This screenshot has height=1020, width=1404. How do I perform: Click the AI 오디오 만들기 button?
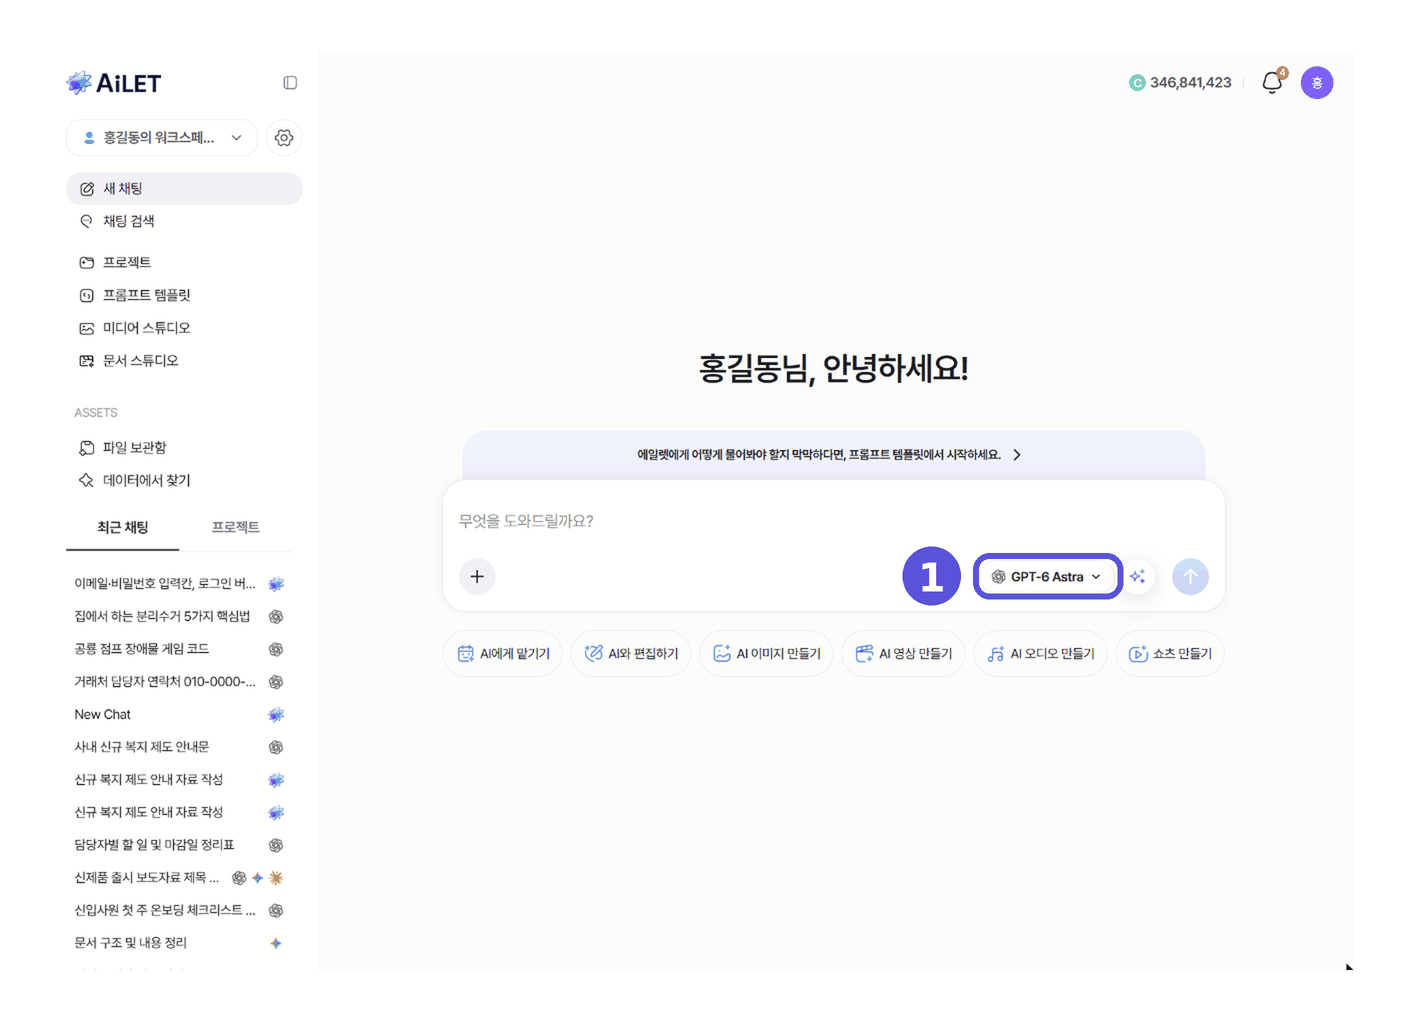point(1040,654)
